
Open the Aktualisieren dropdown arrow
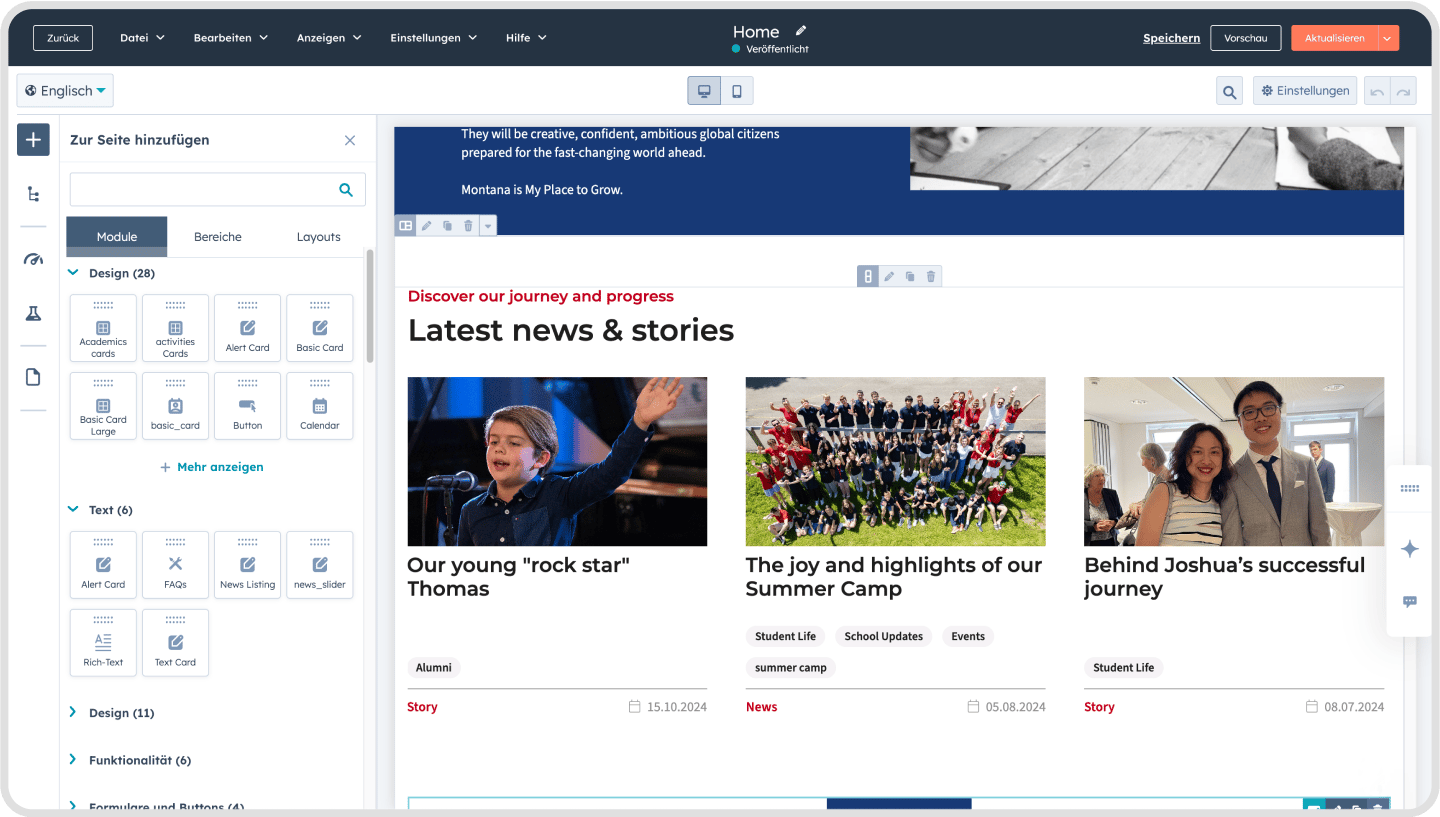(x=1388, y=38)
